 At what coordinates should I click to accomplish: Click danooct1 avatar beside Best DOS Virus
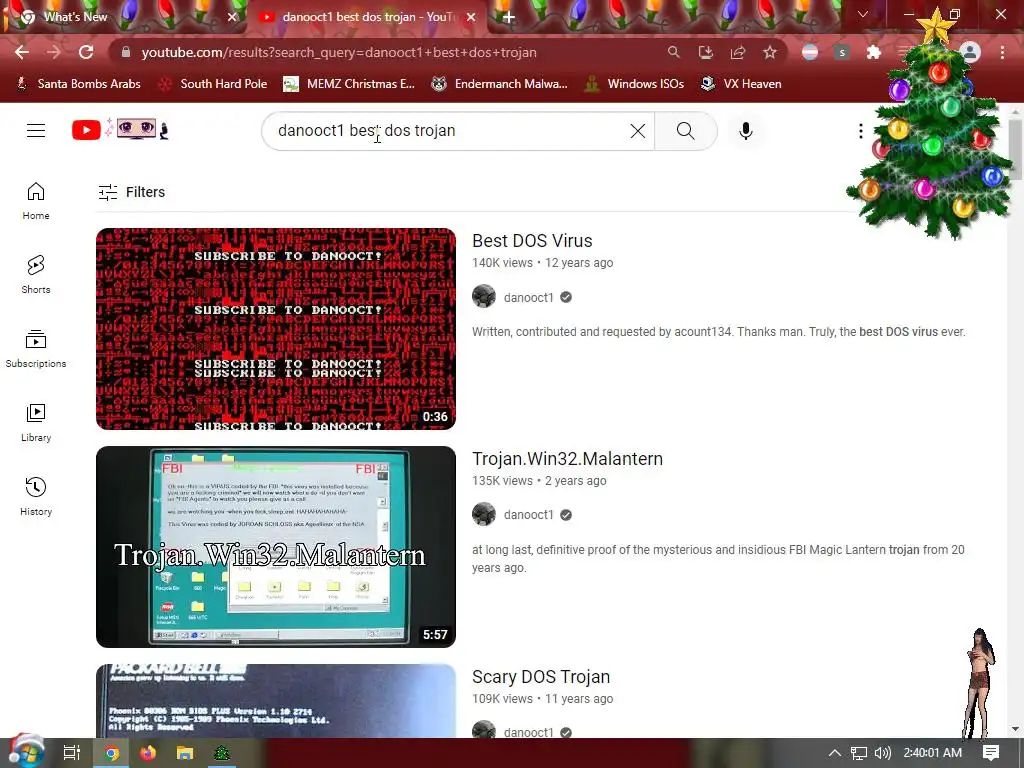point(484,296)
